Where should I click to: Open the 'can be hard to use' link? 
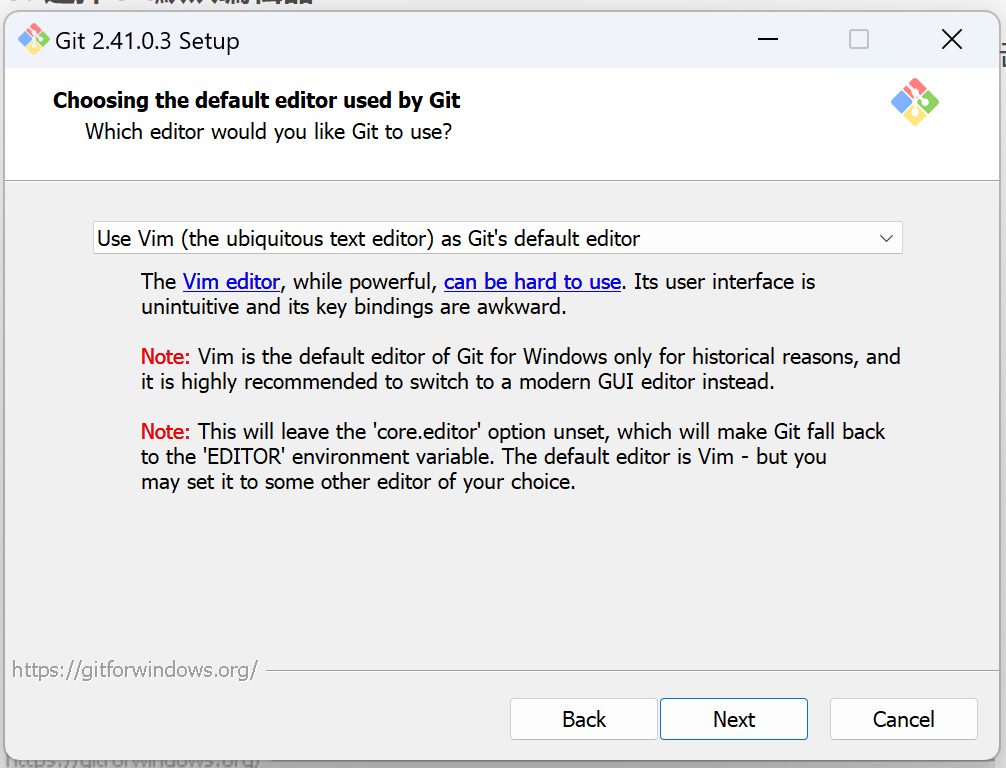(533, 282)
